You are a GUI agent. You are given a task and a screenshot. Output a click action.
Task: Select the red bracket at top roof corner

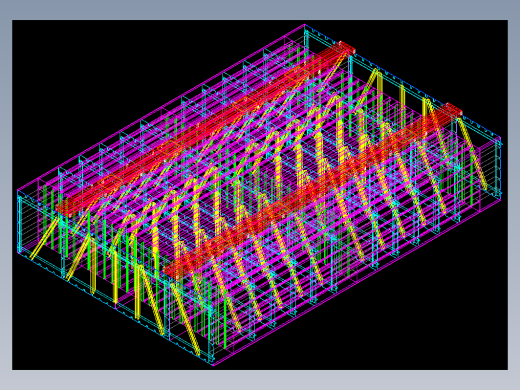click(346, 46)
